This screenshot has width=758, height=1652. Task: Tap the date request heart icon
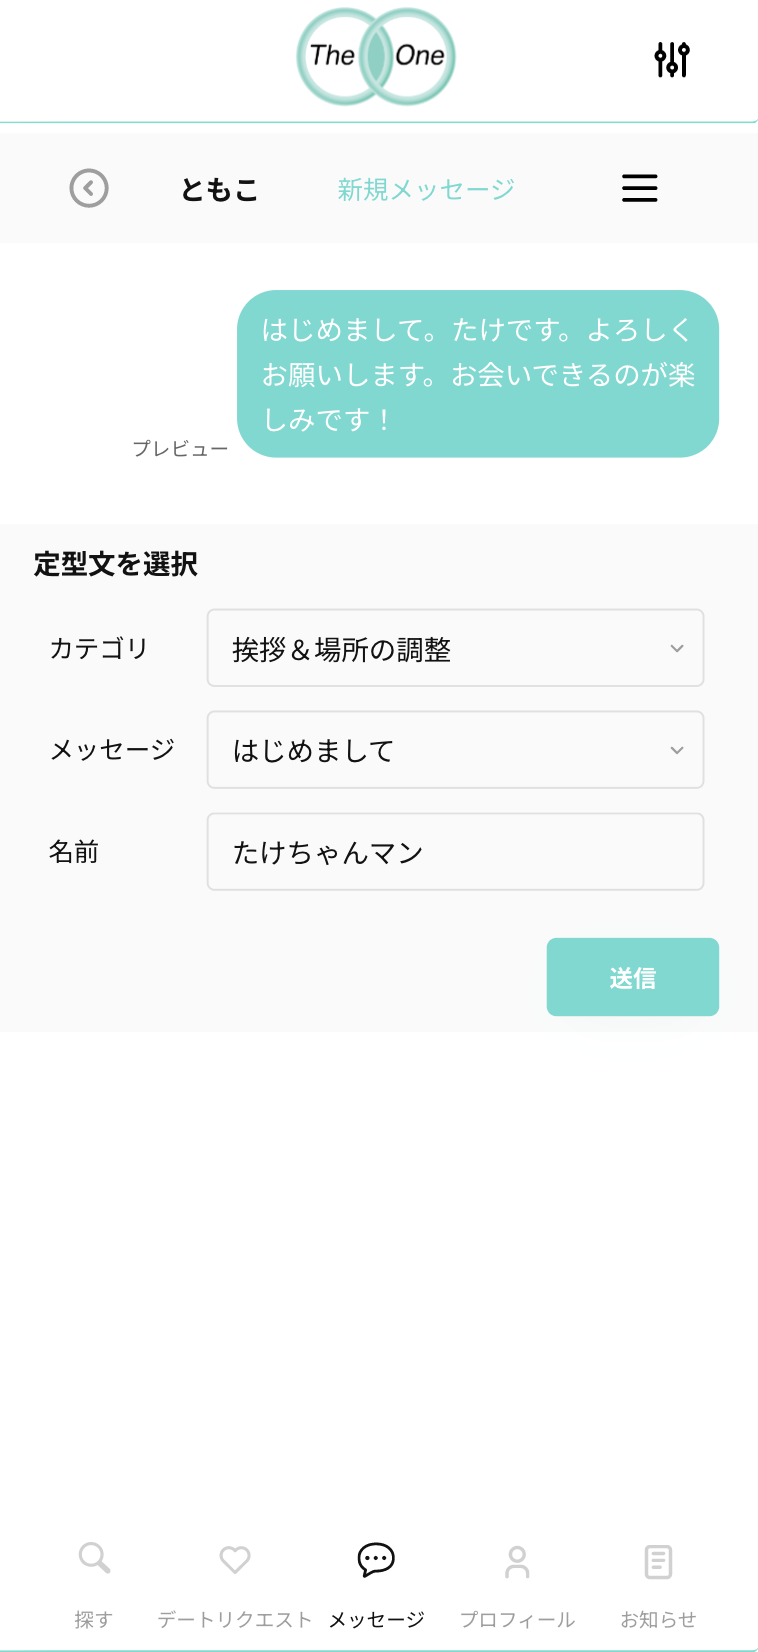(235, 1559)
